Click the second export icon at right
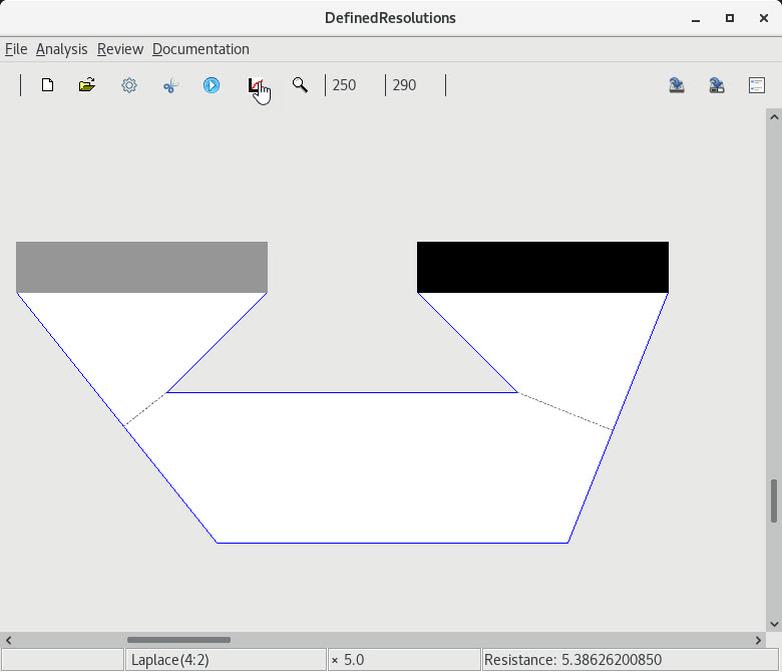Image resolution: width=782 pixels, height=672 pixels. (717, 85)
